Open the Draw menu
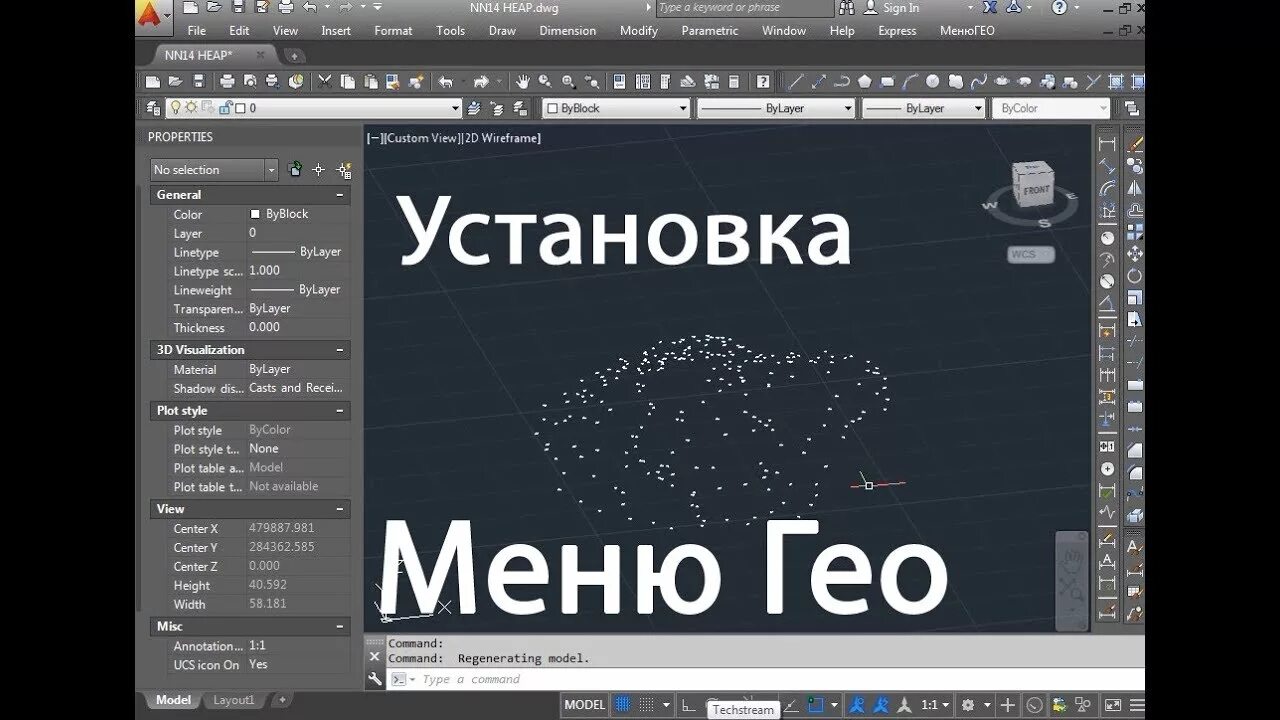Screen dimensions: 1280x720 coord(502,31)
